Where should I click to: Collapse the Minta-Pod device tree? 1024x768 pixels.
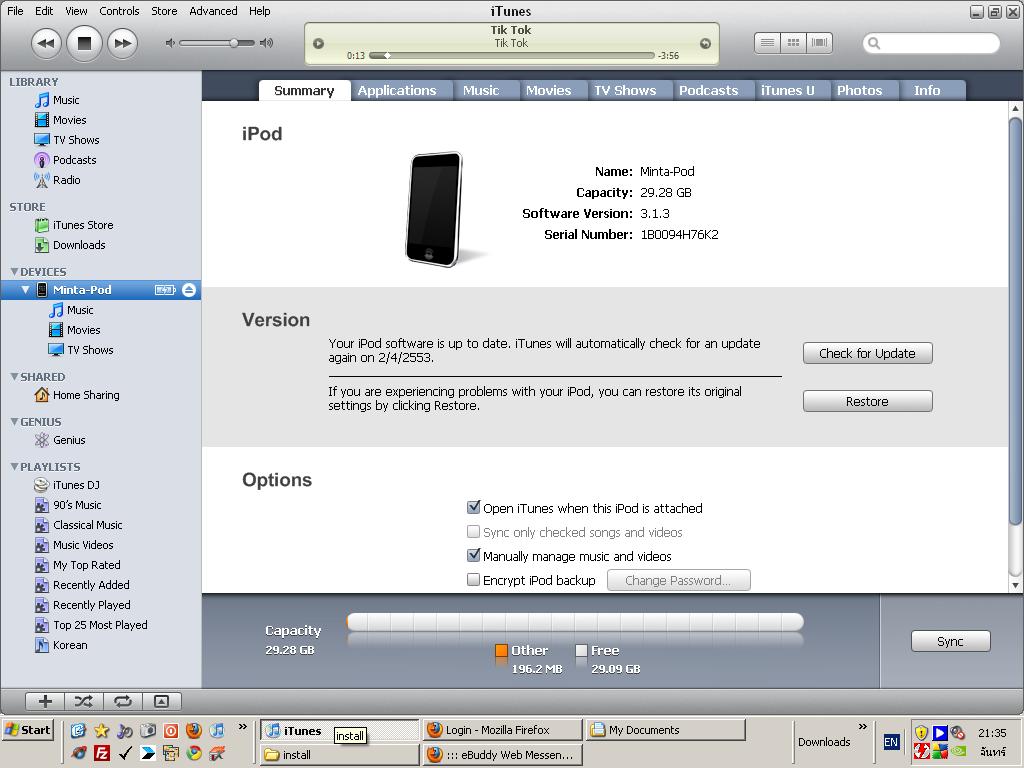pyautogui.click(x=25, y=290)
